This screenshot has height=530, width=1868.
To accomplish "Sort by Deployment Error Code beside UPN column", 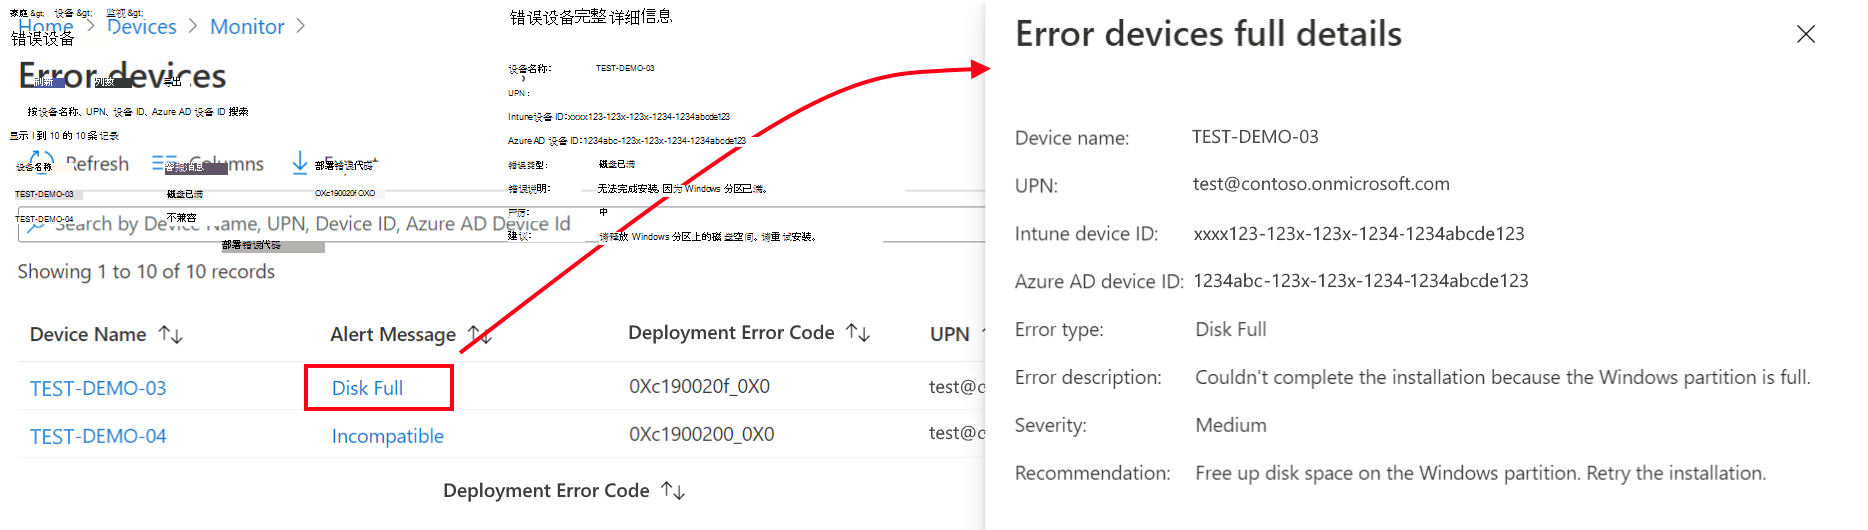I will [x=858, y=333].
